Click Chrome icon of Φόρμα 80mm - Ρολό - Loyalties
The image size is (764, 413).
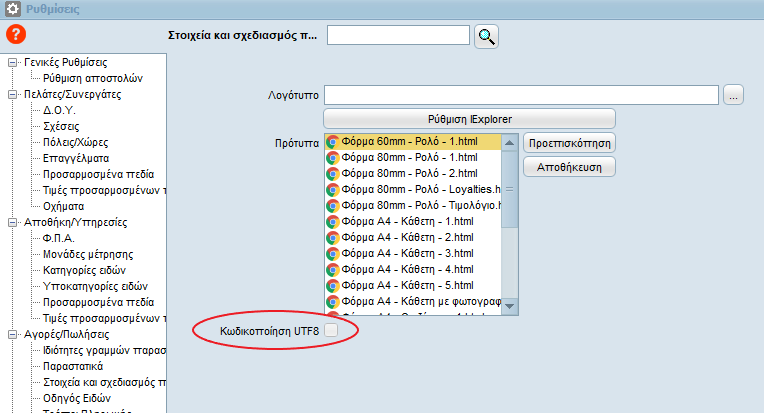(x=333, y=189)
